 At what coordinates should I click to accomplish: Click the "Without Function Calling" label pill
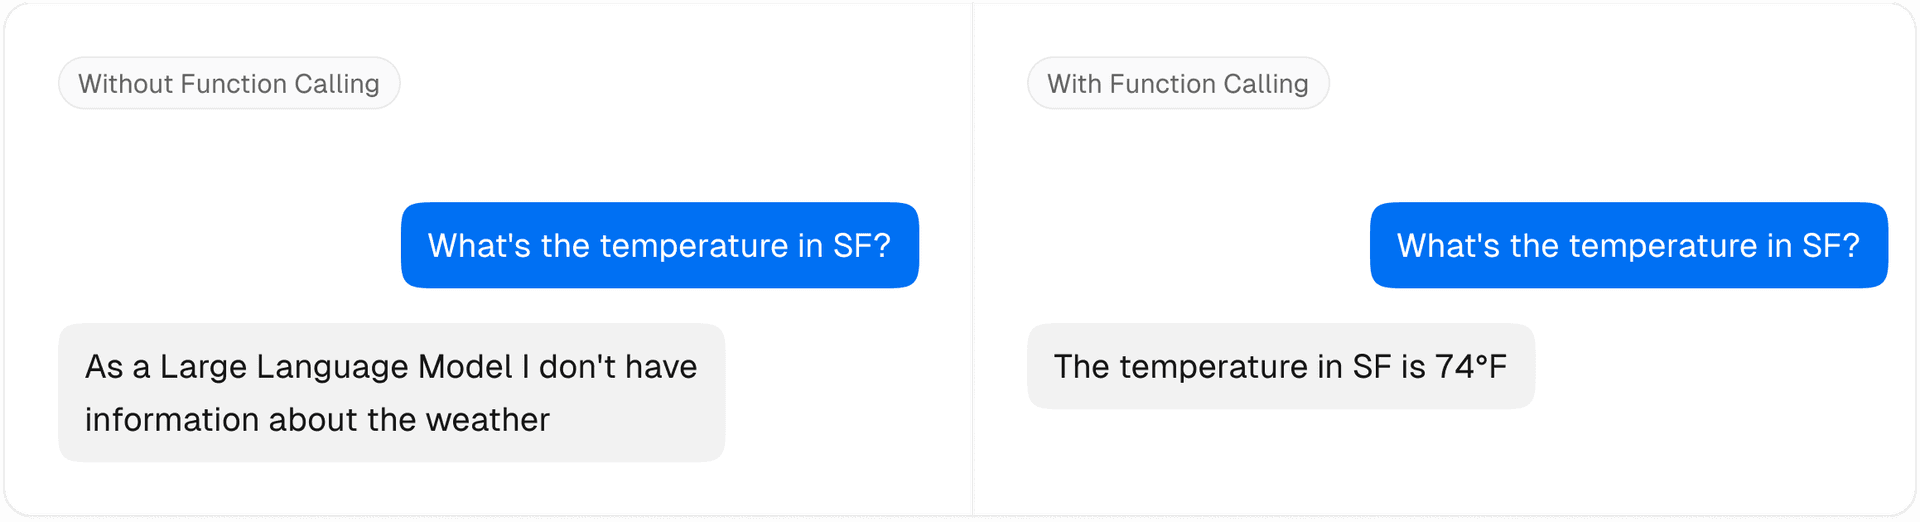tap(229, 84)
